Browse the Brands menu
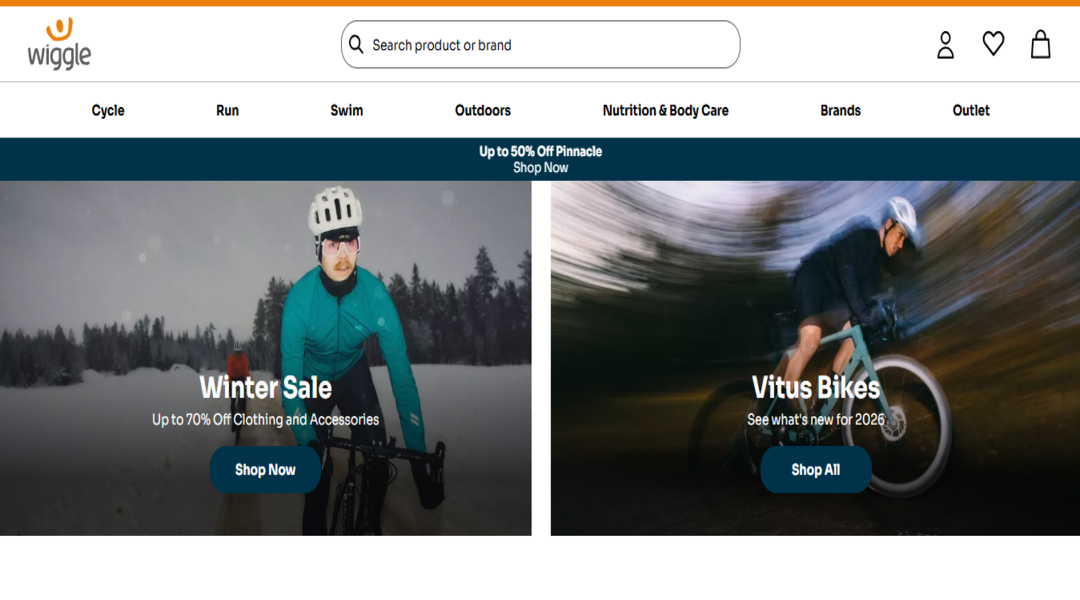This screenshot has width=1080, height=600. click(840, 111)
